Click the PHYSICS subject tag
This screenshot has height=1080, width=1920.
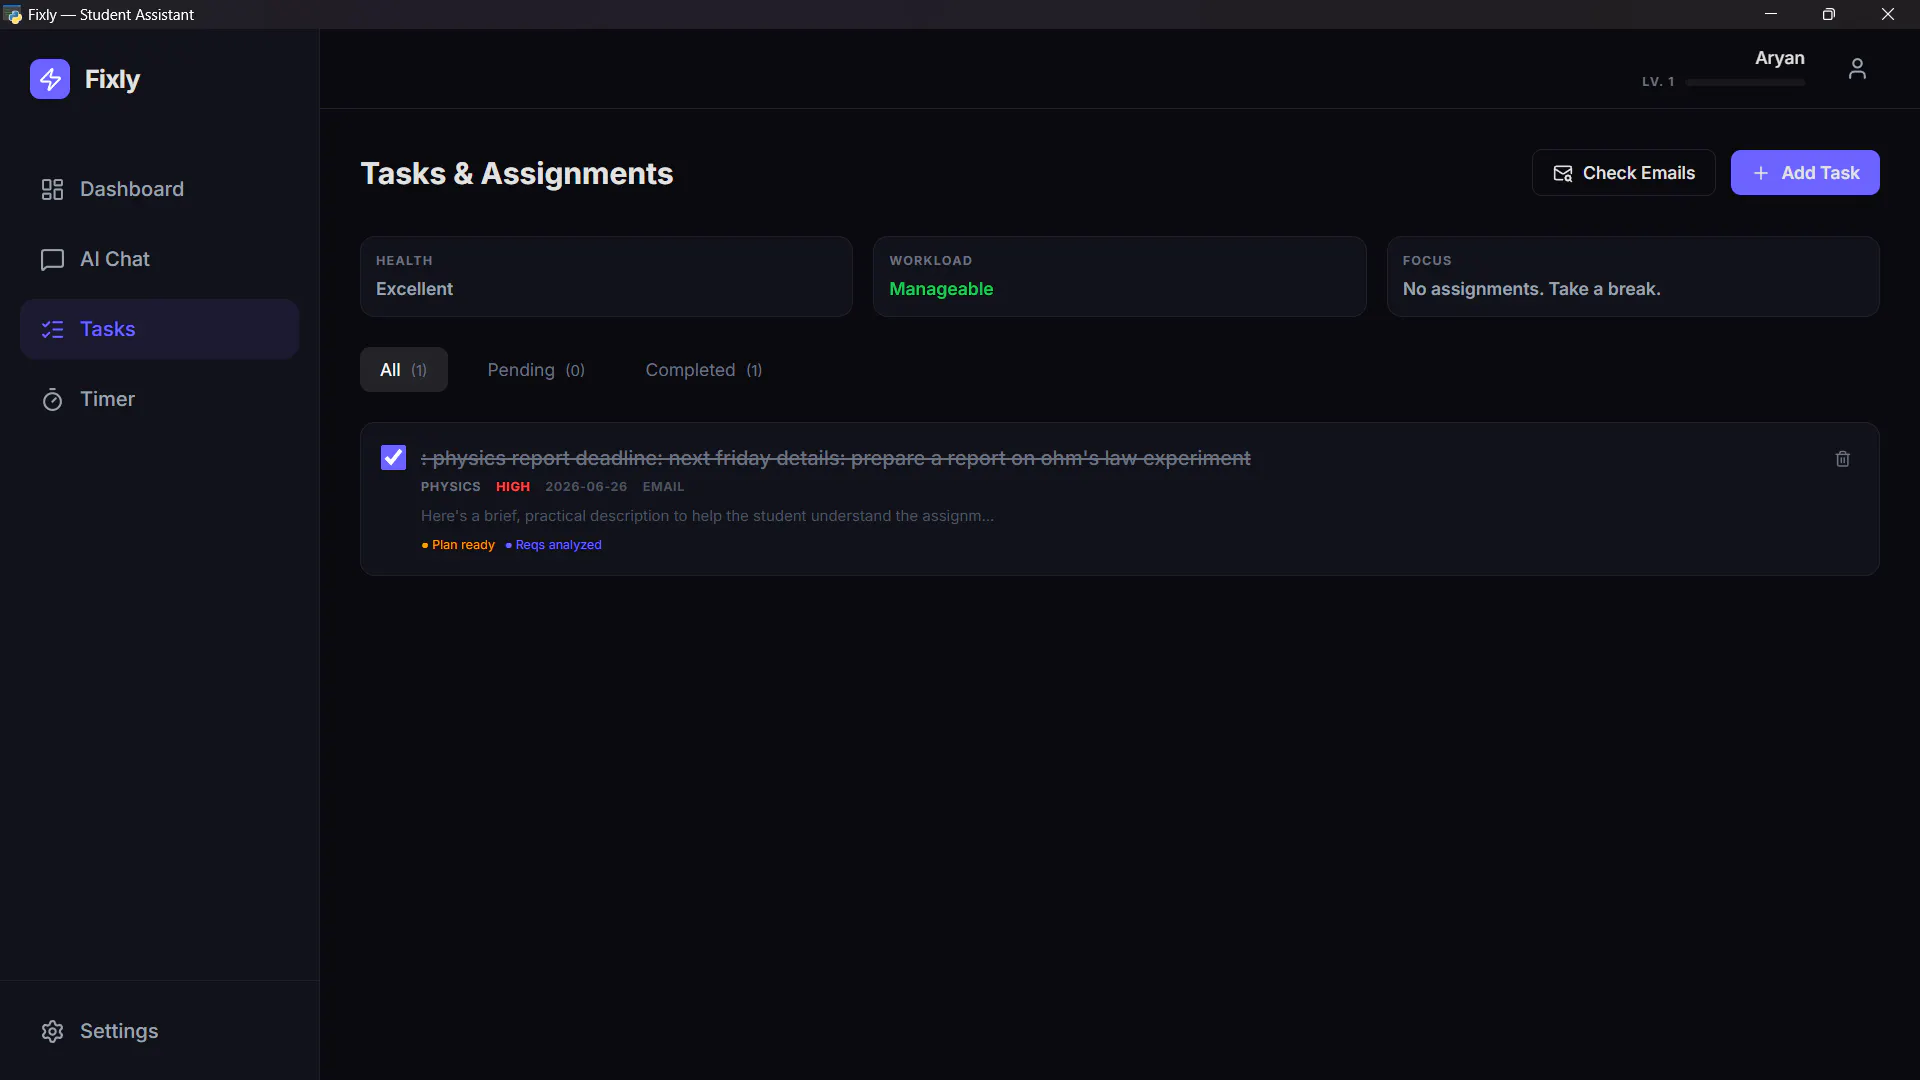tap(450, 487)
